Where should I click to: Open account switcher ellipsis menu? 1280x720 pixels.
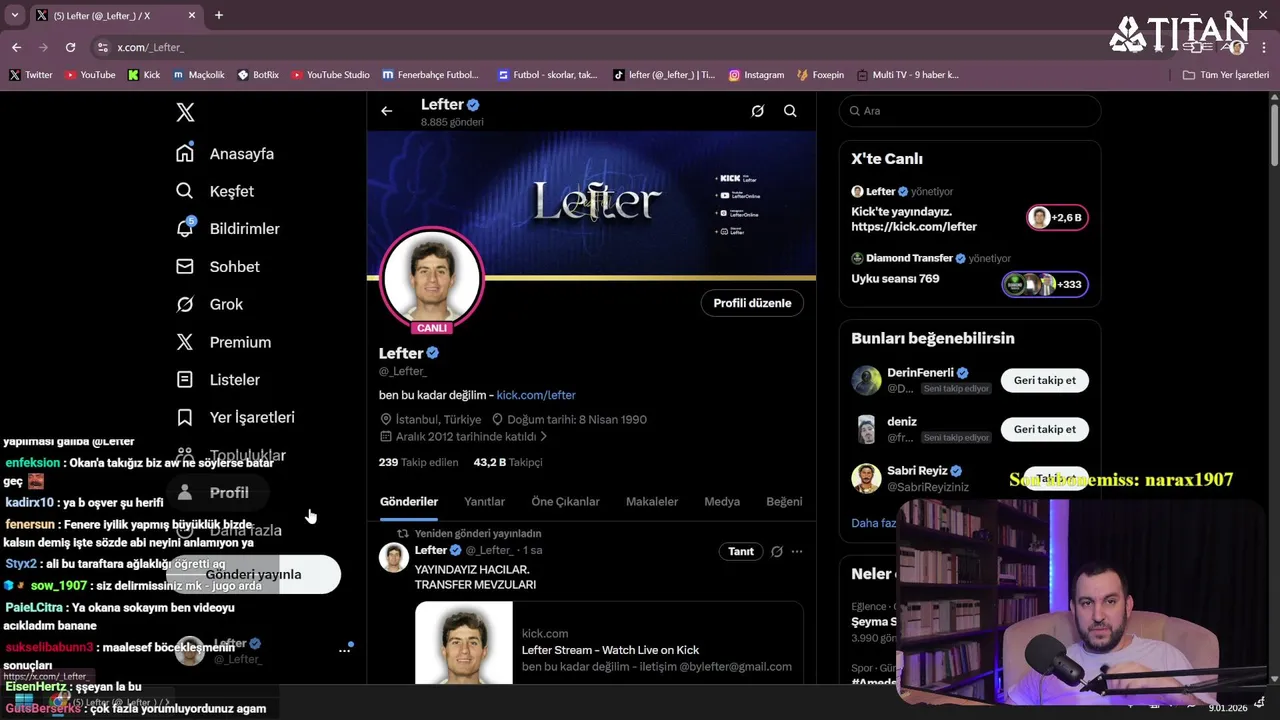[x=344, y=650]
